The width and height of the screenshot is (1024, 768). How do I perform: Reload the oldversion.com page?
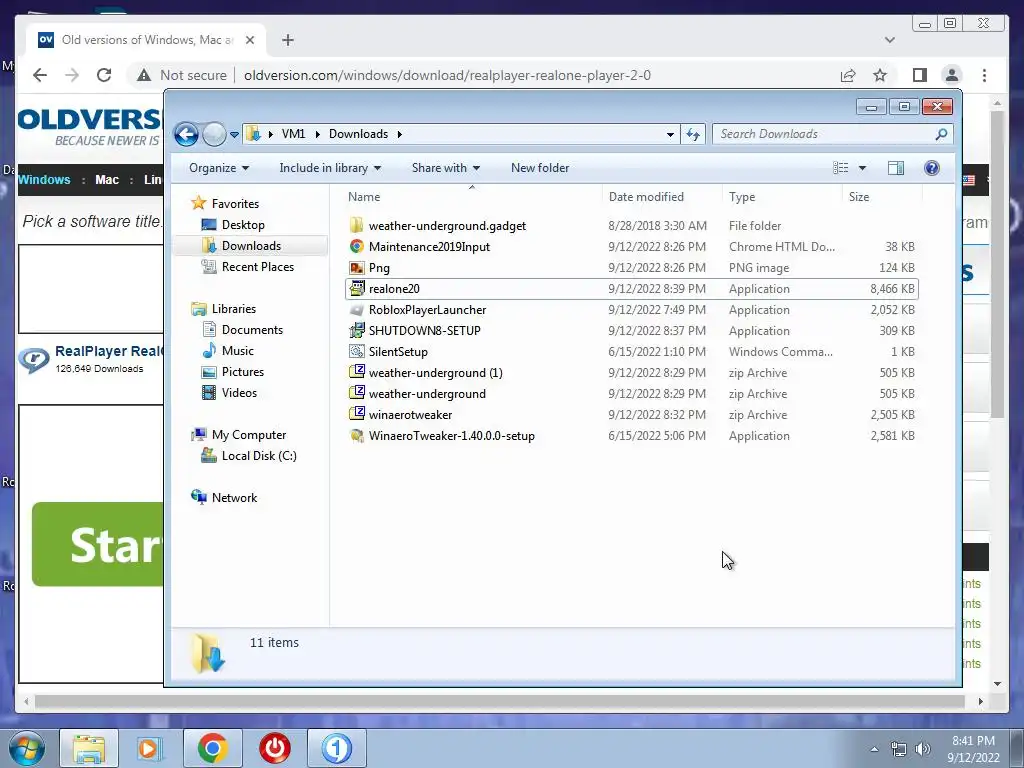pos(104,75)
